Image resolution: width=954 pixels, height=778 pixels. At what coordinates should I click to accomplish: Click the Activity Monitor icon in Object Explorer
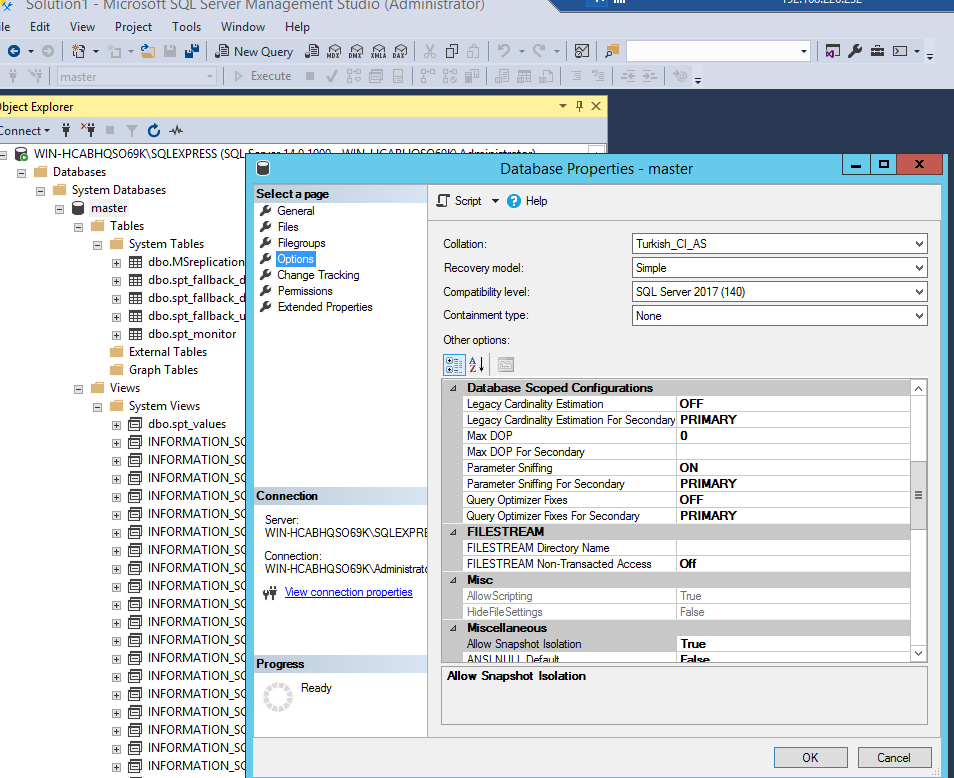tap(176, 130)
